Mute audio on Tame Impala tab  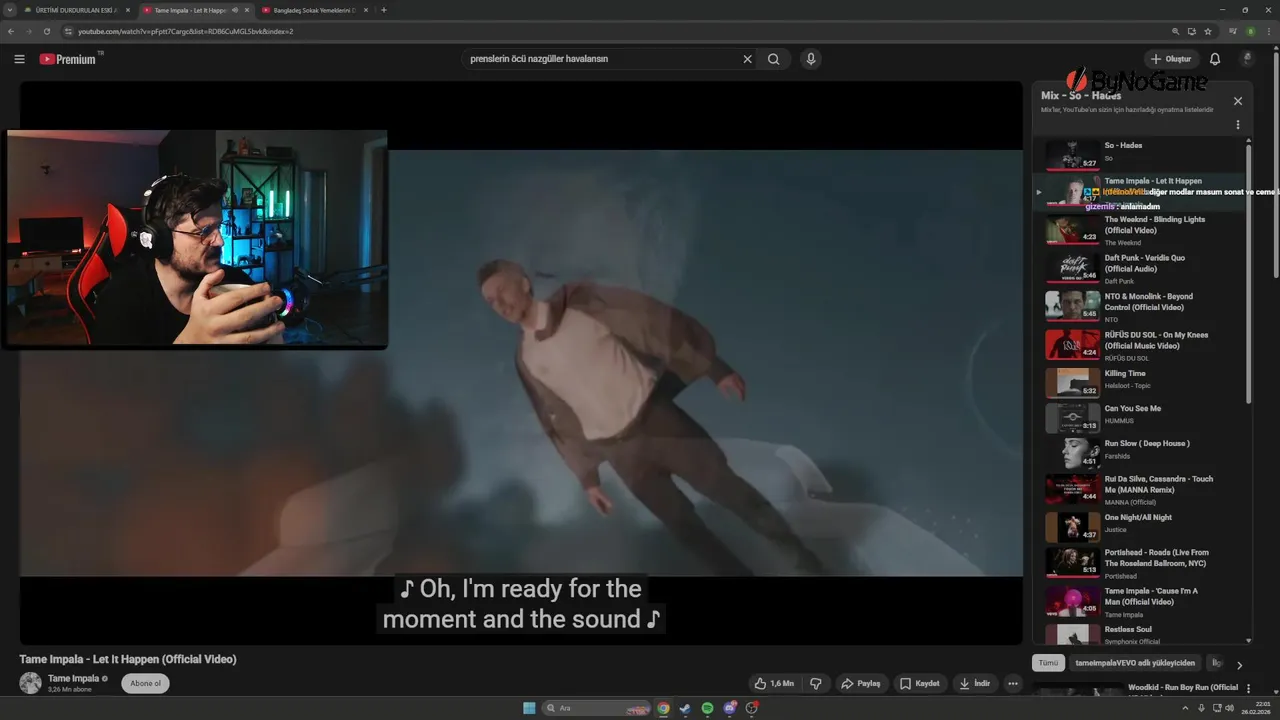click(235, 10)
